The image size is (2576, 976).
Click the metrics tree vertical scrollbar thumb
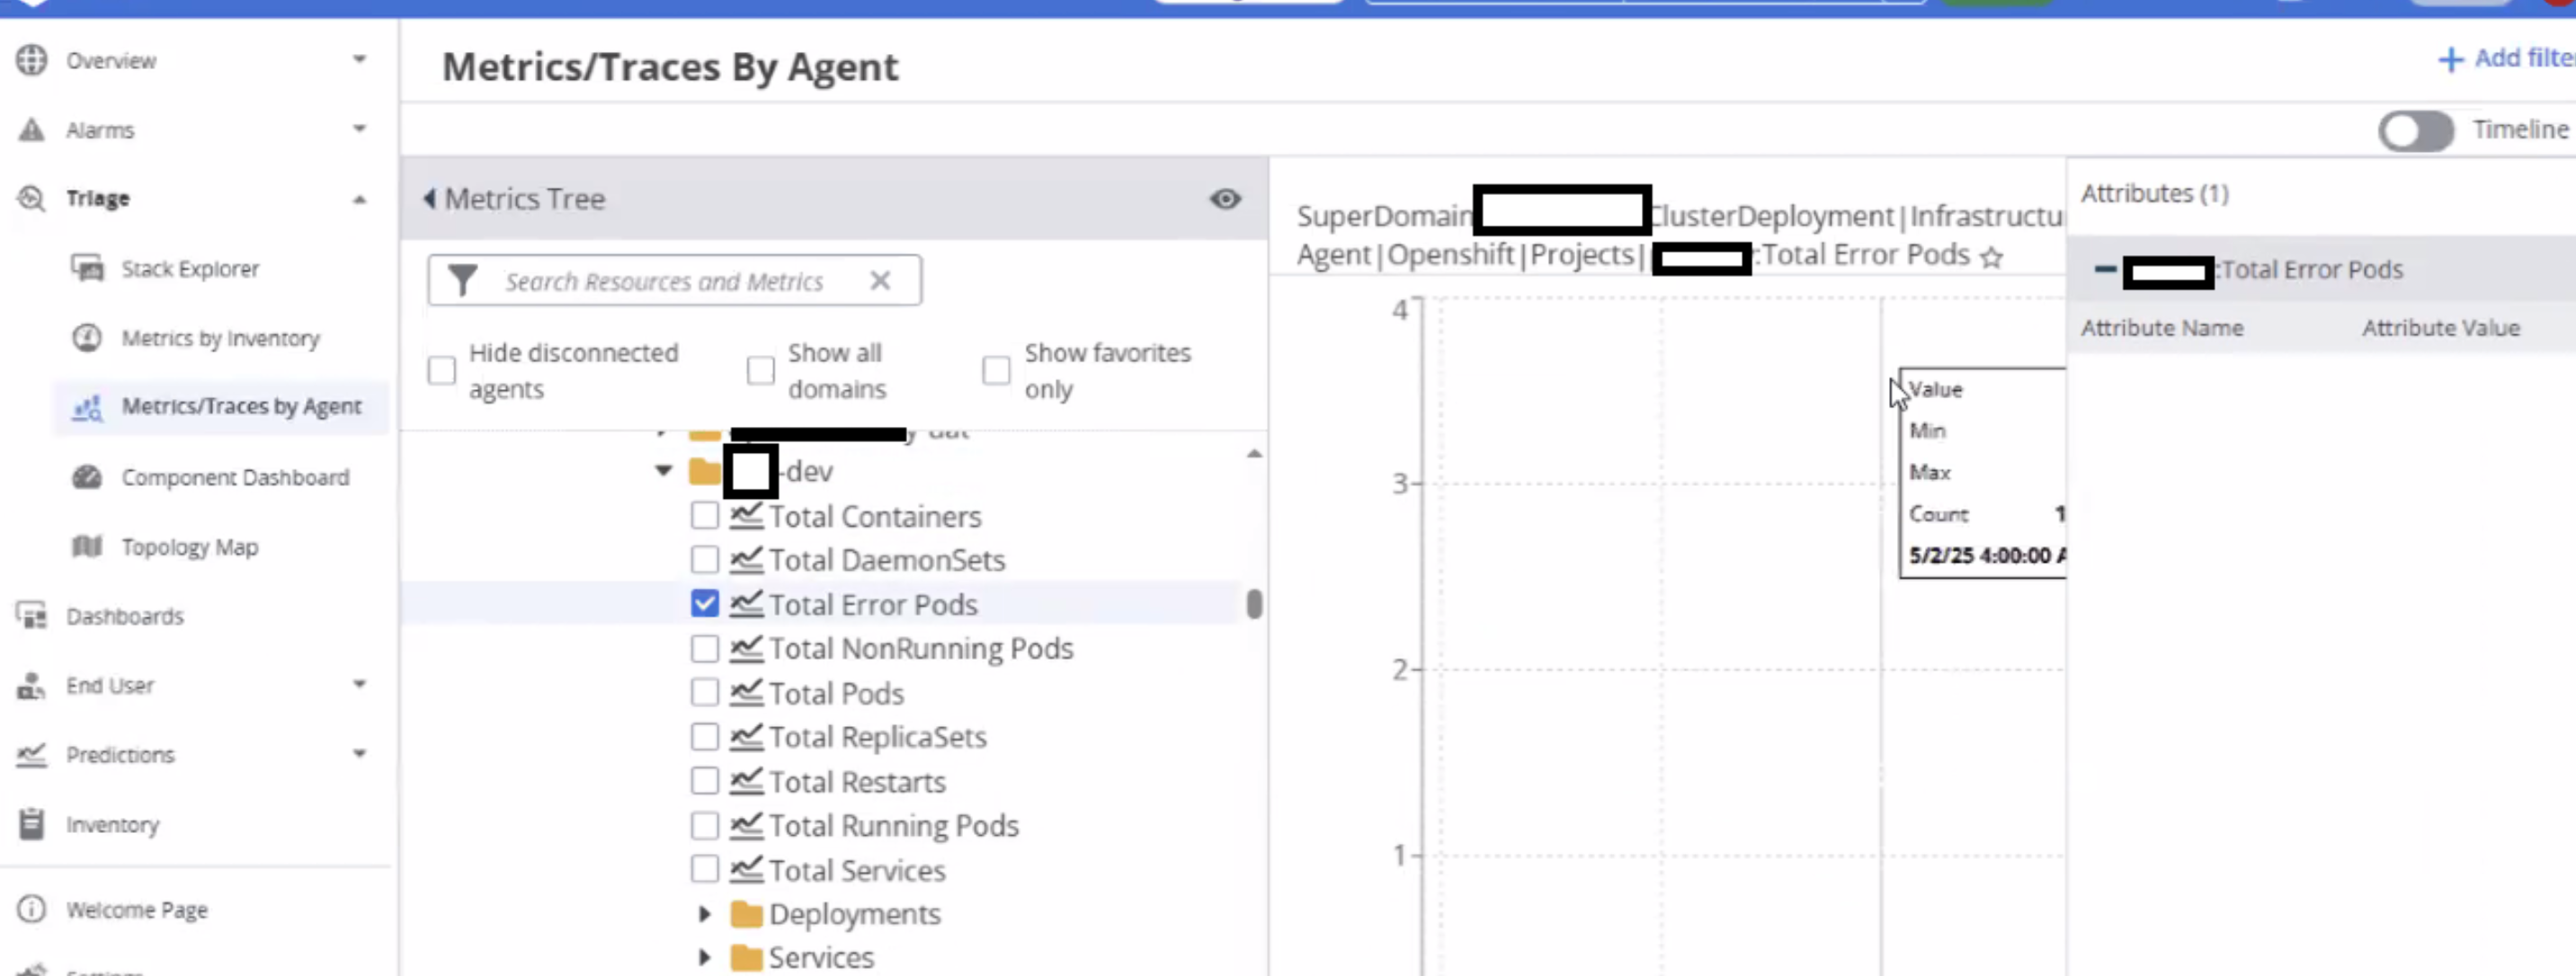pos(1254,604)
